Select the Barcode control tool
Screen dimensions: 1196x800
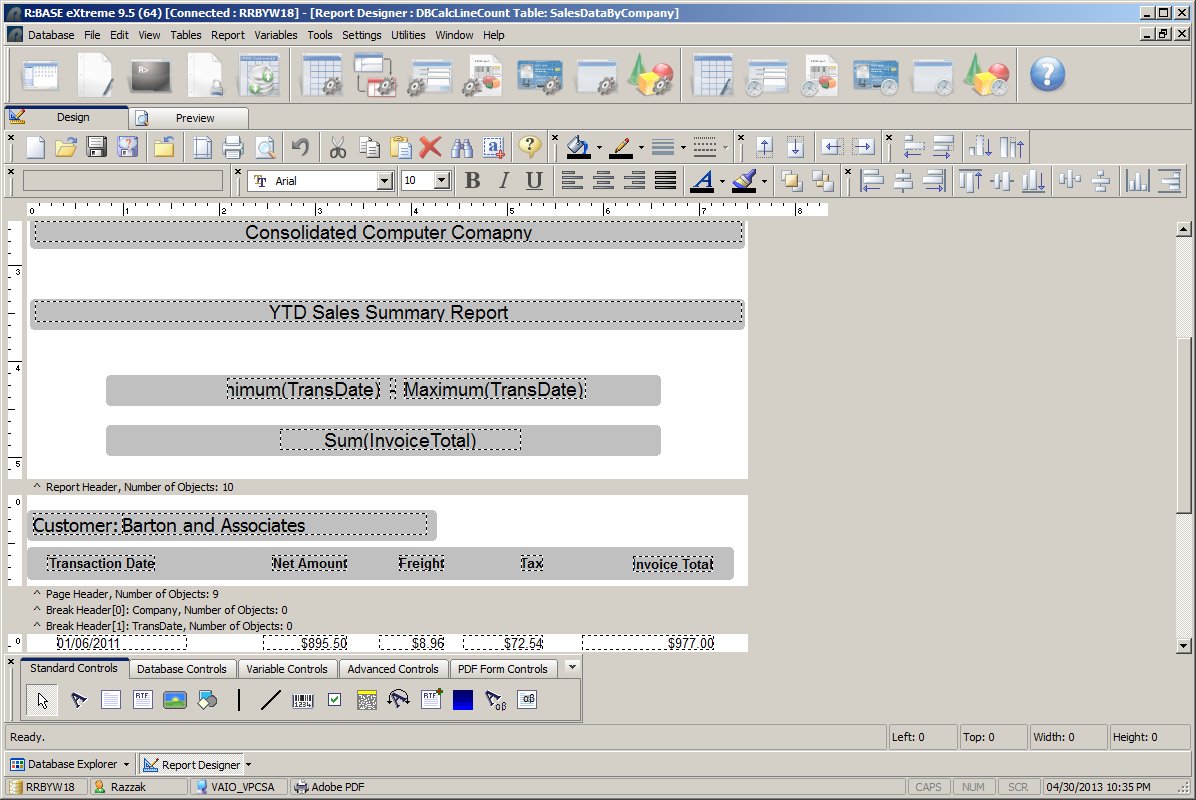[302, 700]
